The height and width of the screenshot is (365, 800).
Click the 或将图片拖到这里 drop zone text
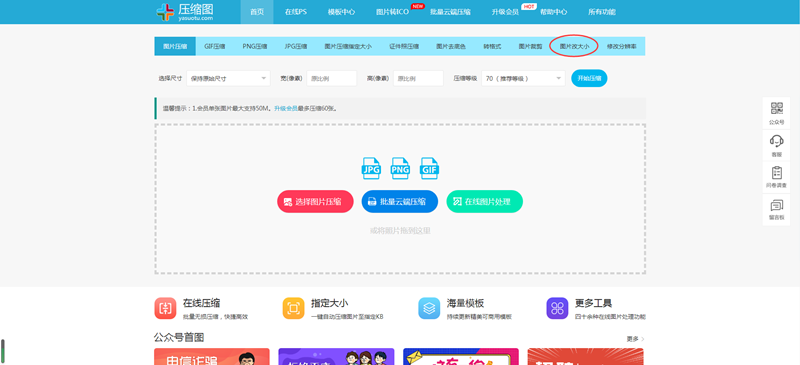click(x=400, y=231)
